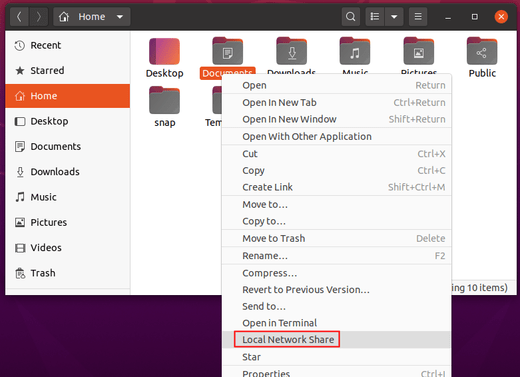520x377 pixels.
Task: Select the Downloads folder icon in grid
Action: (x=291, y=51)
